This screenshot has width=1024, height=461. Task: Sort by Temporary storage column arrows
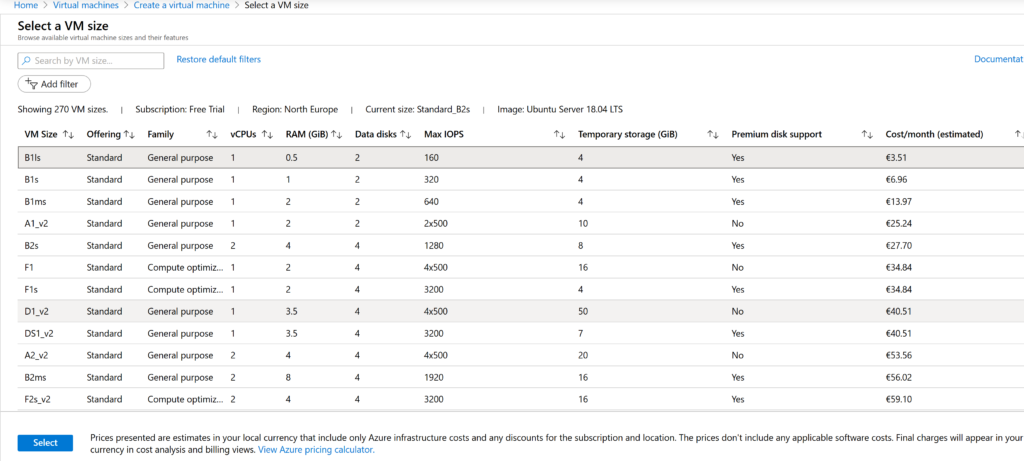tap(712, 135)
